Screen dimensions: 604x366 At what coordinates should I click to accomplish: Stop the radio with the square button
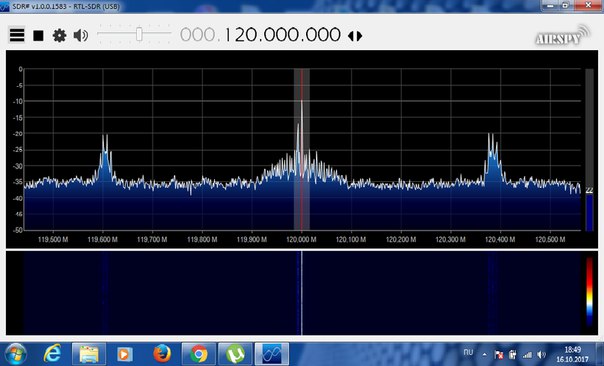tap(38, 36)
